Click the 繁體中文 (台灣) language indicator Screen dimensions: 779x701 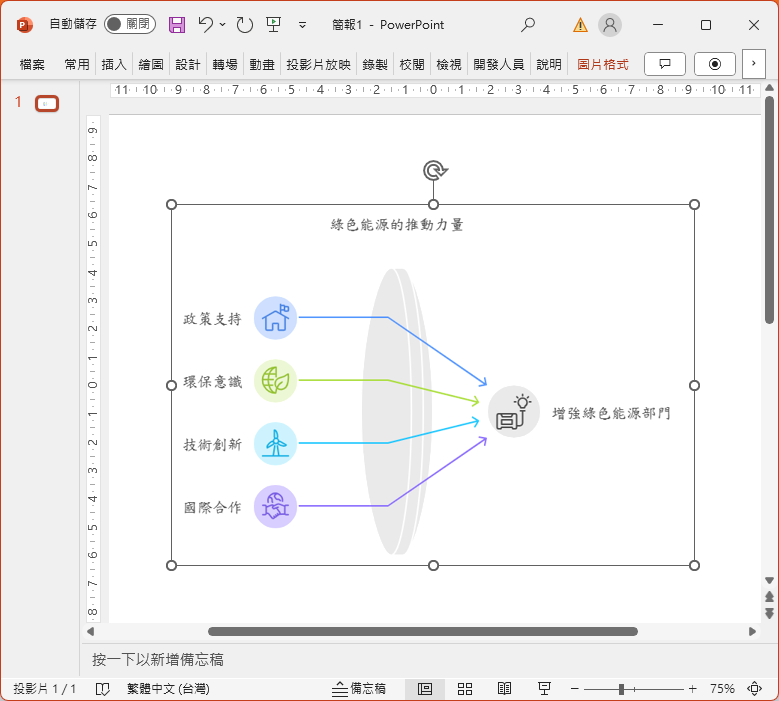[x=168, y=689]
